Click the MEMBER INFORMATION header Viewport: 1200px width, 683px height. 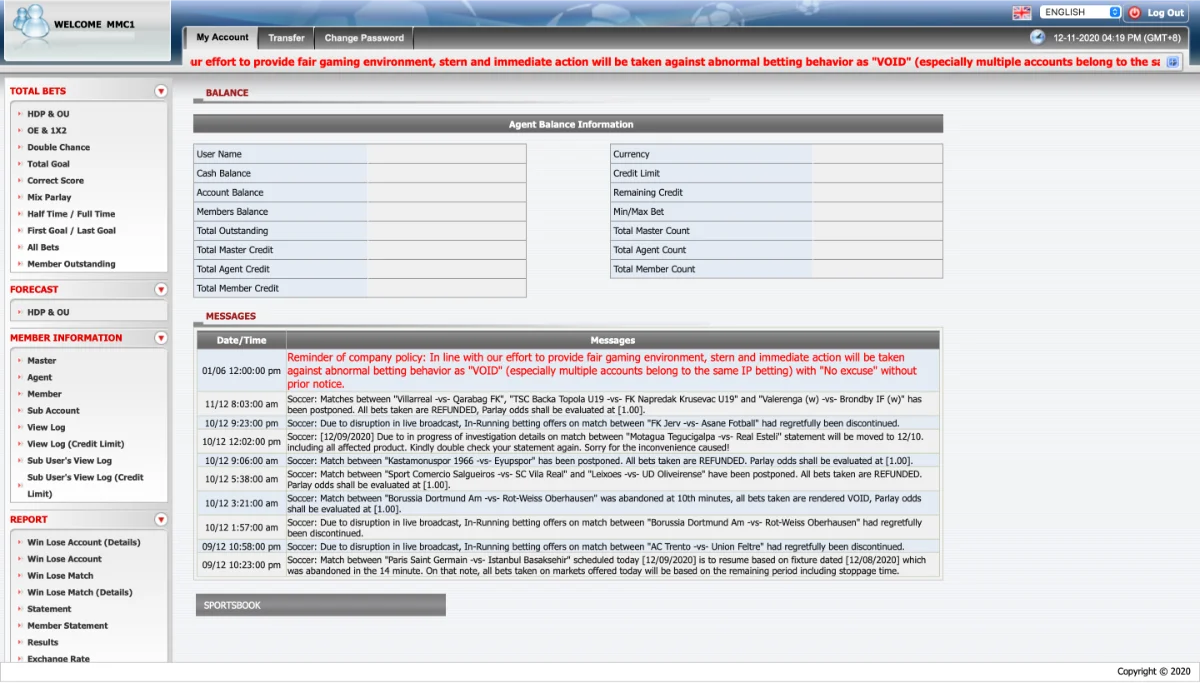(66, 338)
